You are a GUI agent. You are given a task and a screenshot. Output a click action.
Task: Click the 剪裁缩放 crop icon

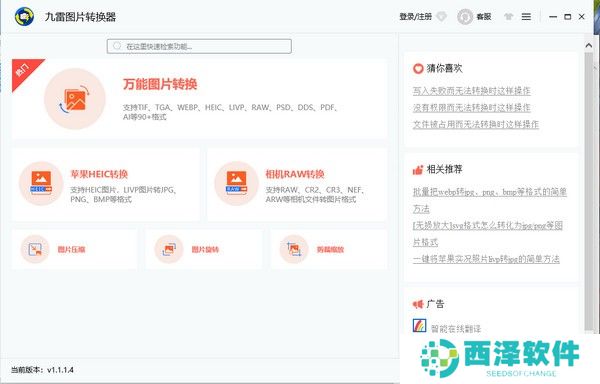point(294,249)
